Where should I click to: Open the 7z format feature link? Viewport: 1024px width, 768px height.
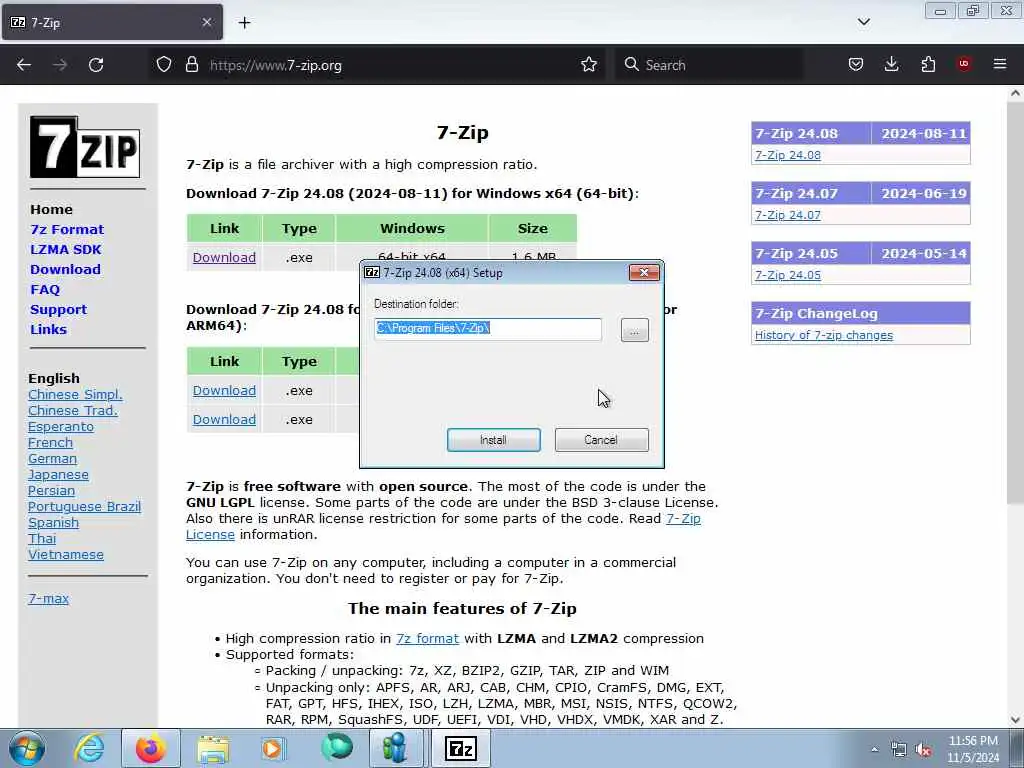pos(427,639)
